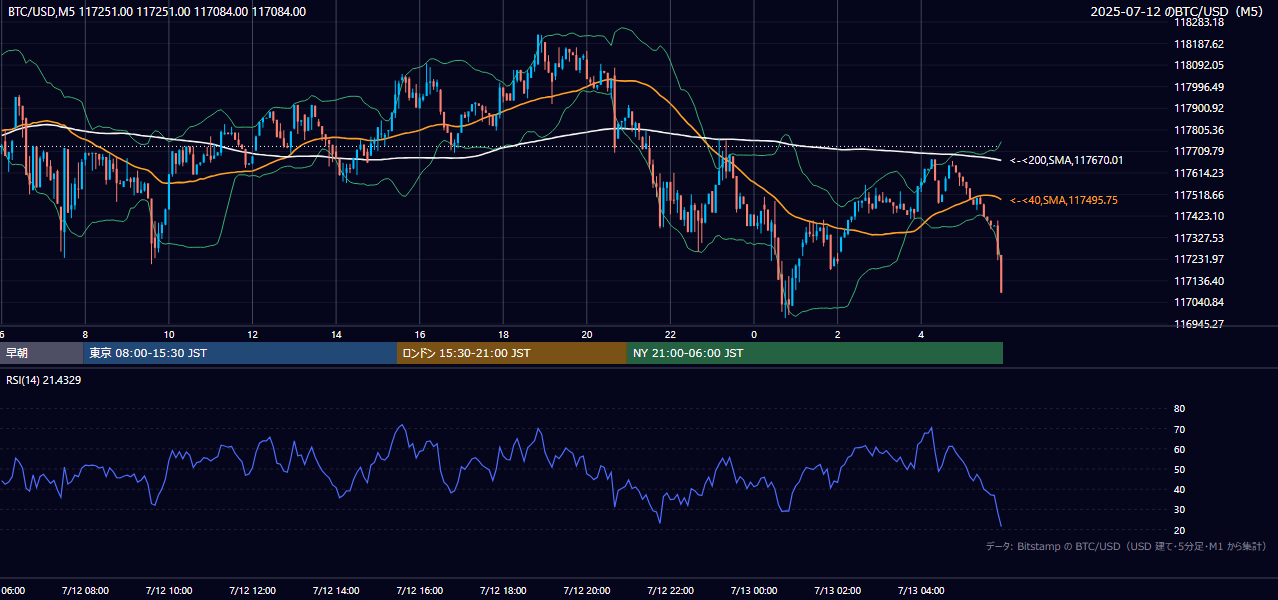Image resolution: width=1278 pixels, height=600 pixels.
Task: Click RSI axis level 70
Action: pyautogui.click(x=1179, y=429)
